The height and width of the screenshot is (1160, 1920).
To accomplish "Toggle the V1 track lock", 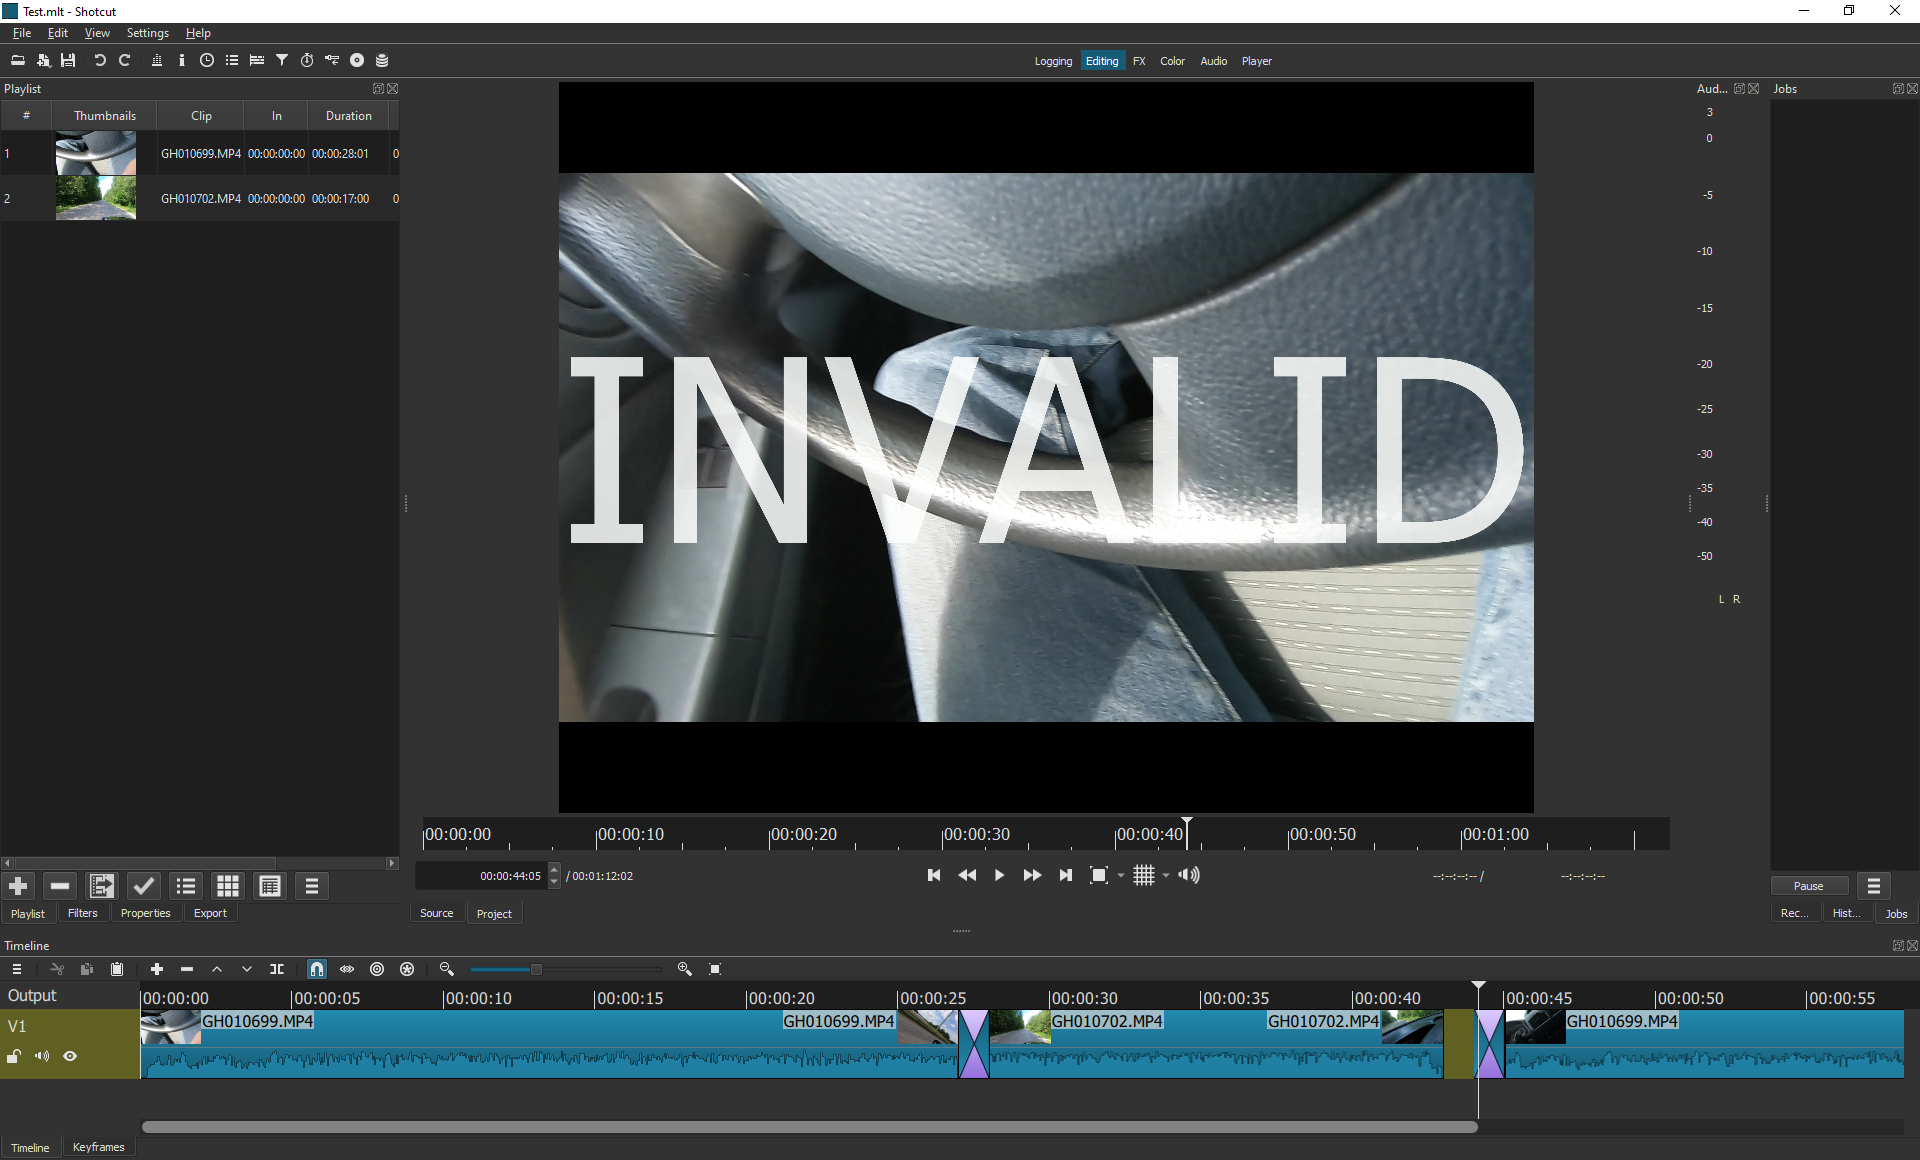I will tap(14, 1056).
